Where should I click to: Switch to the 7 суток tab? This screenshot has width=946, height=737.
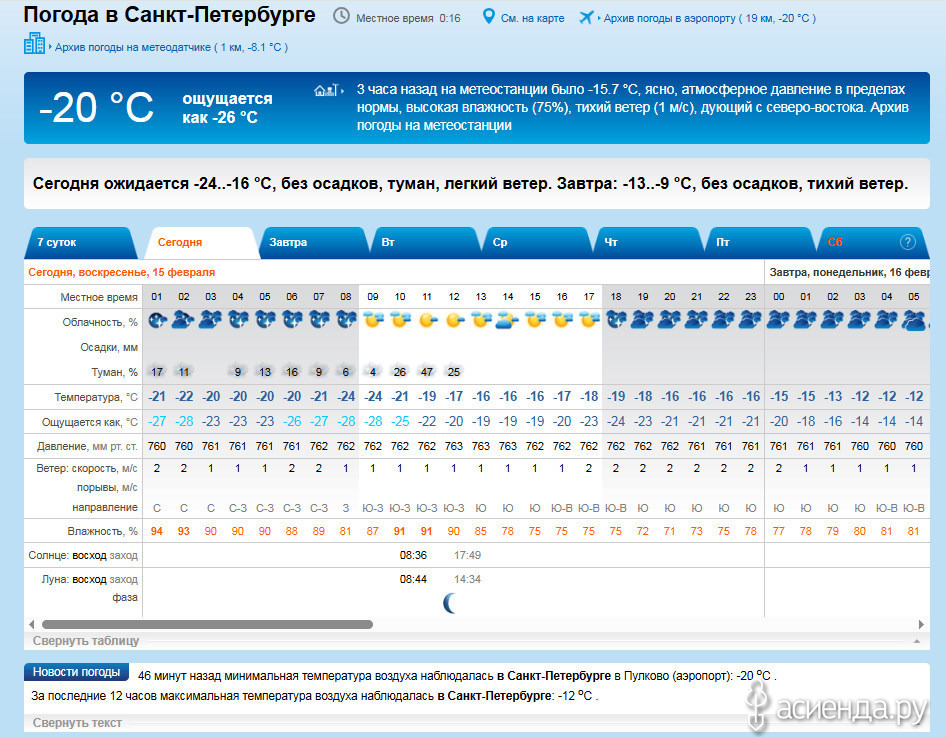(57, 243)
